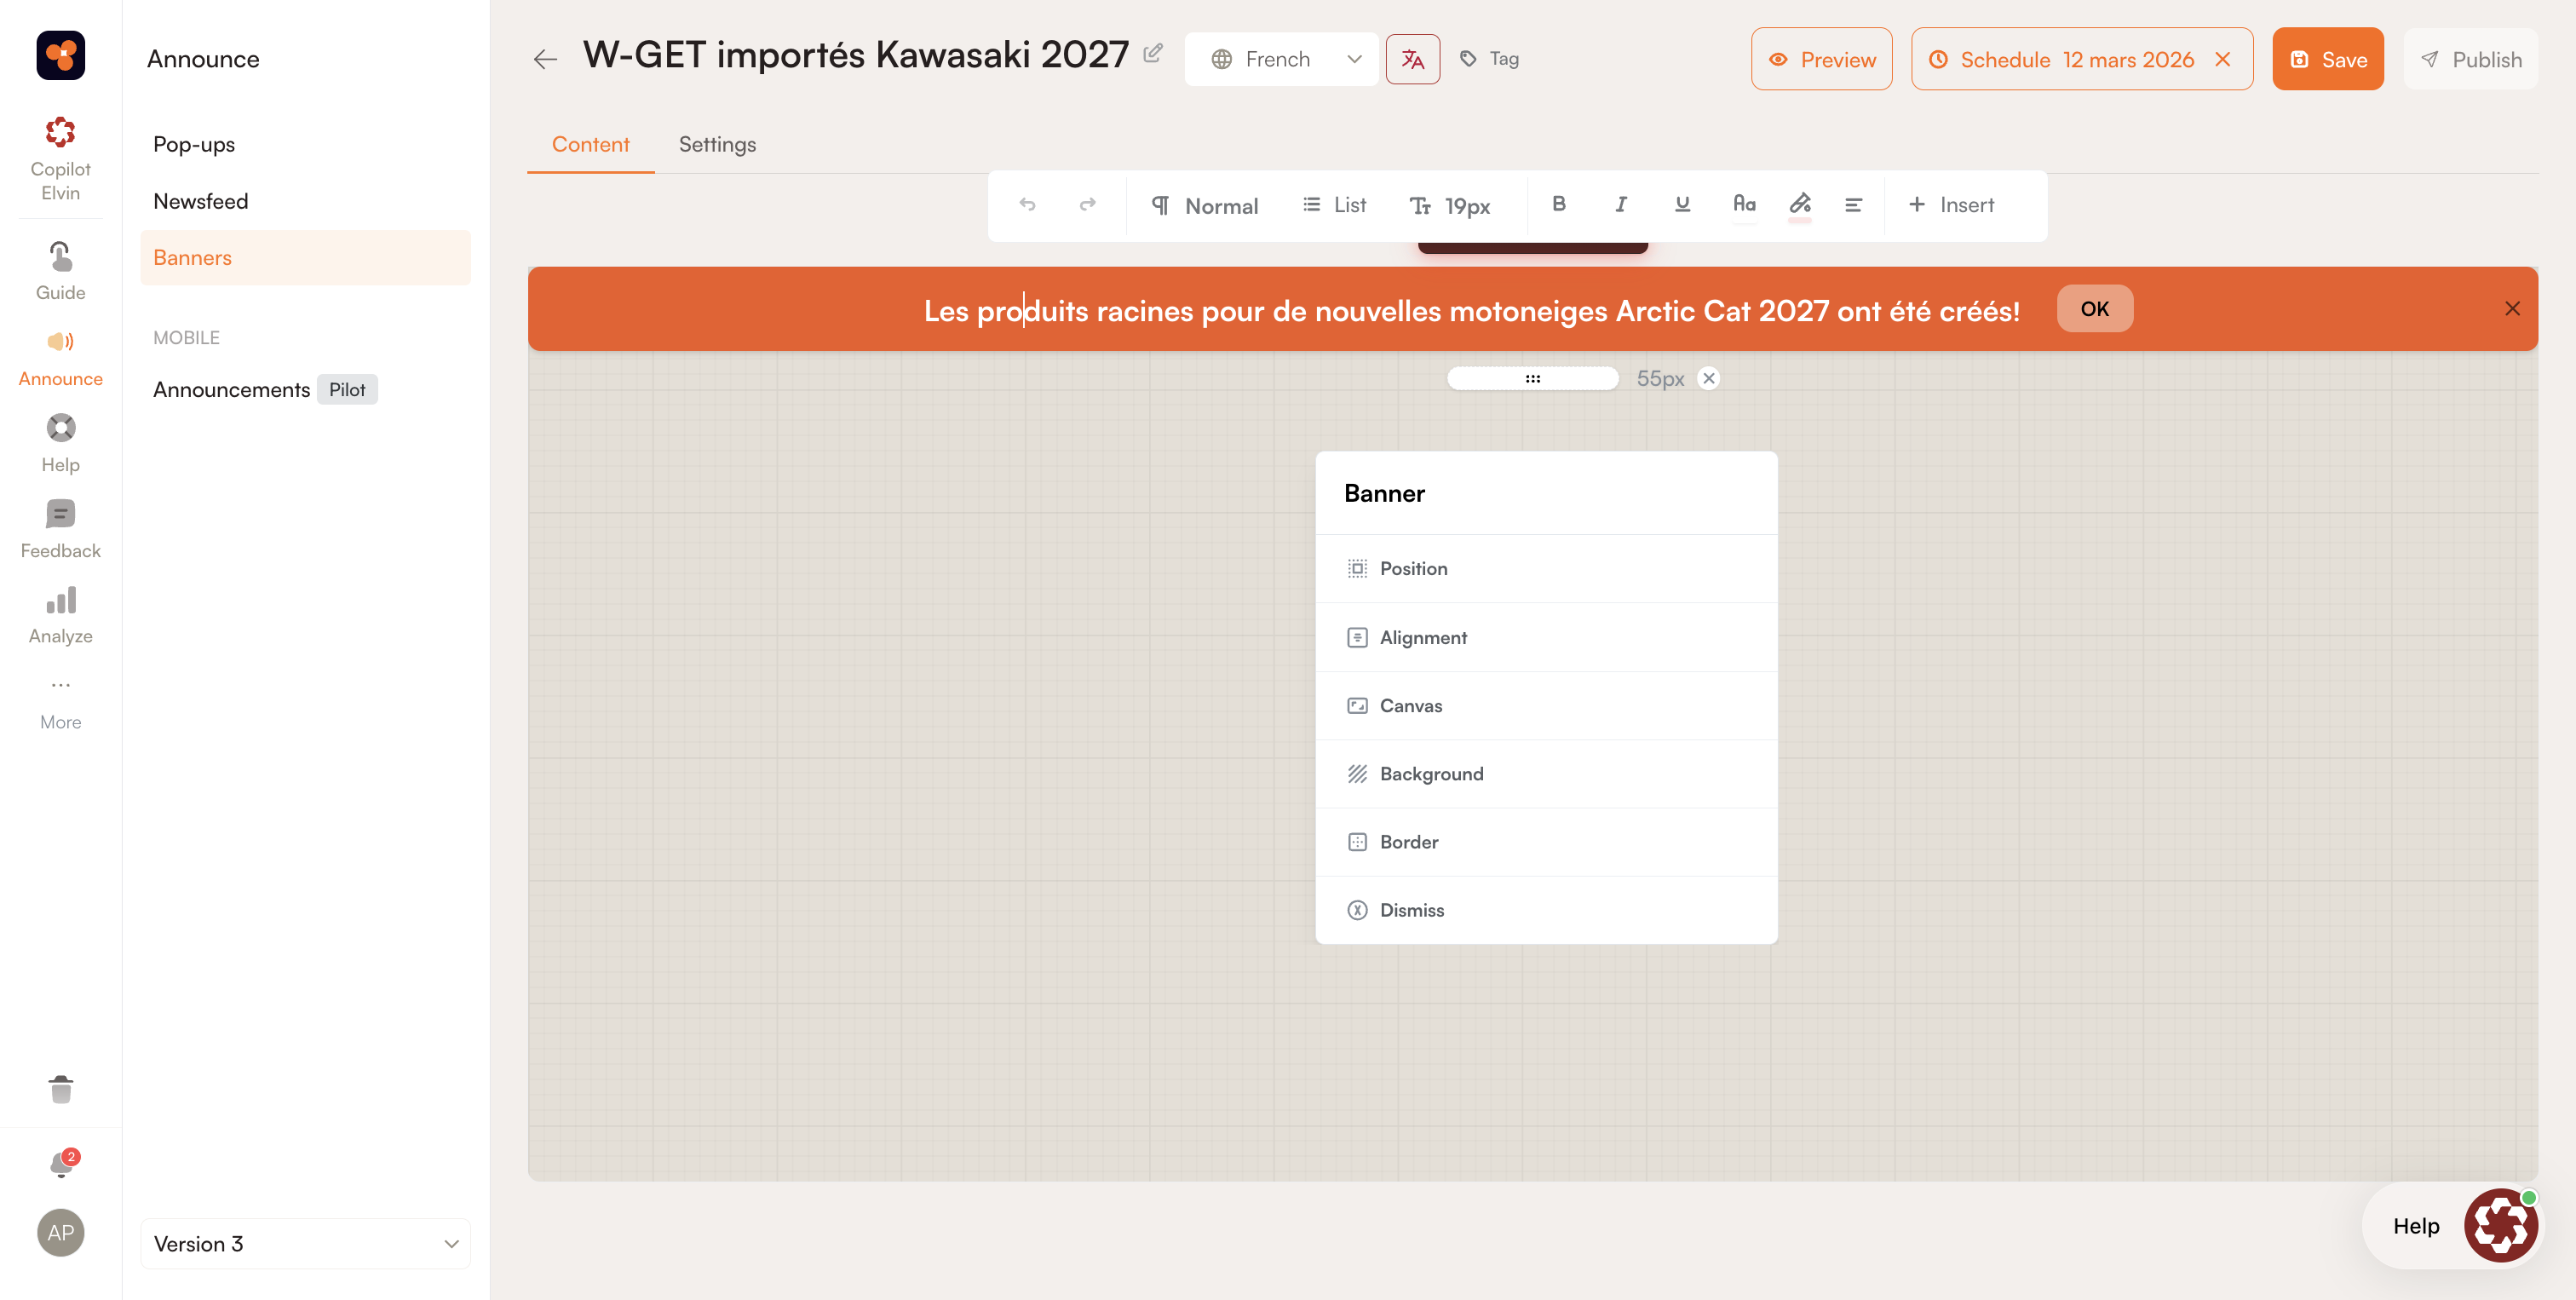Expand the Alignment banner setting
Screen dimensions: 2576x1300
click(1546, 637)
